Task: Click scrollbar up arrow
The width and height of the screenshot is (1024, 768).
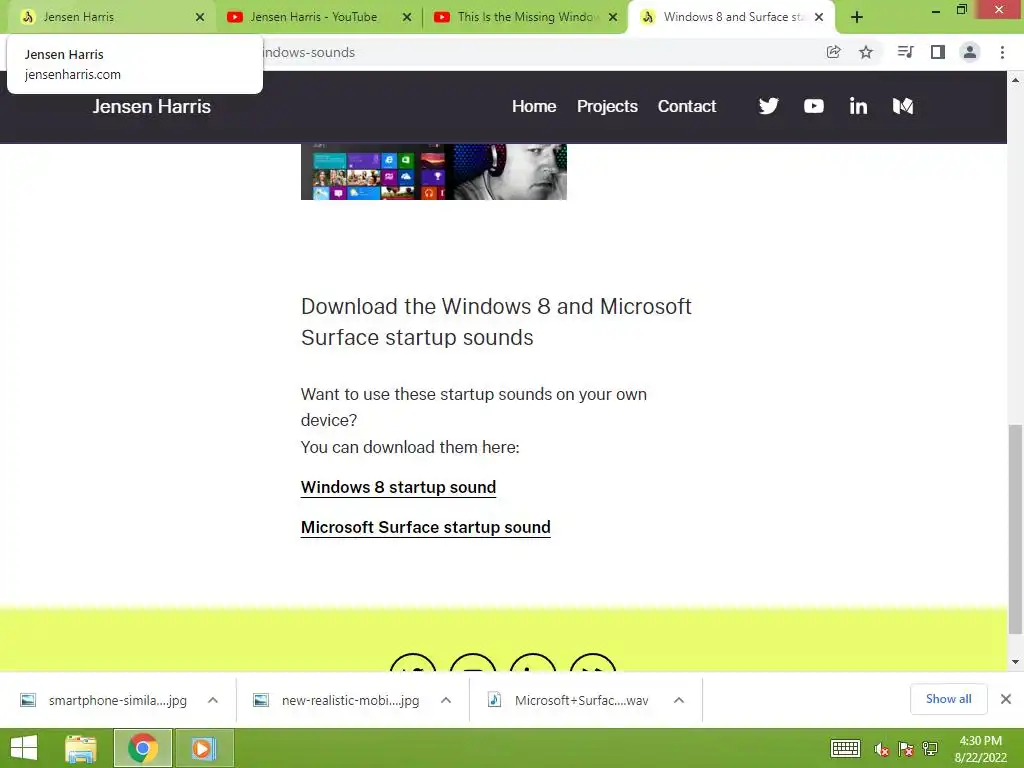Action: 1015,80
